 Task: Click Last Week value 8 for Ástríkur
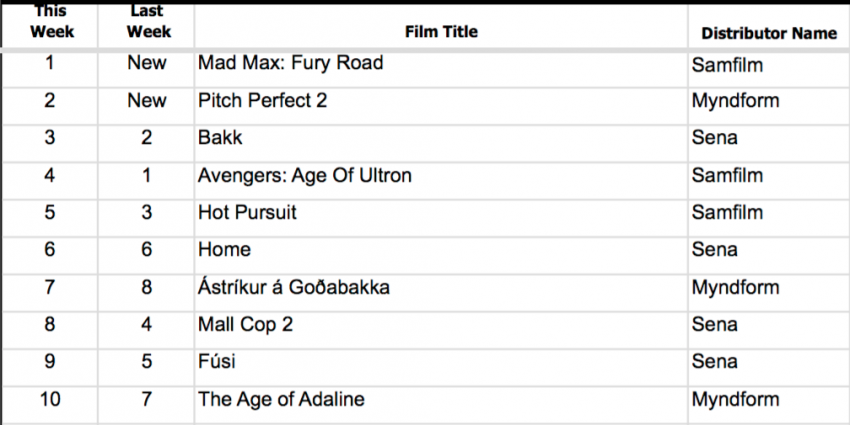[146, 292]
